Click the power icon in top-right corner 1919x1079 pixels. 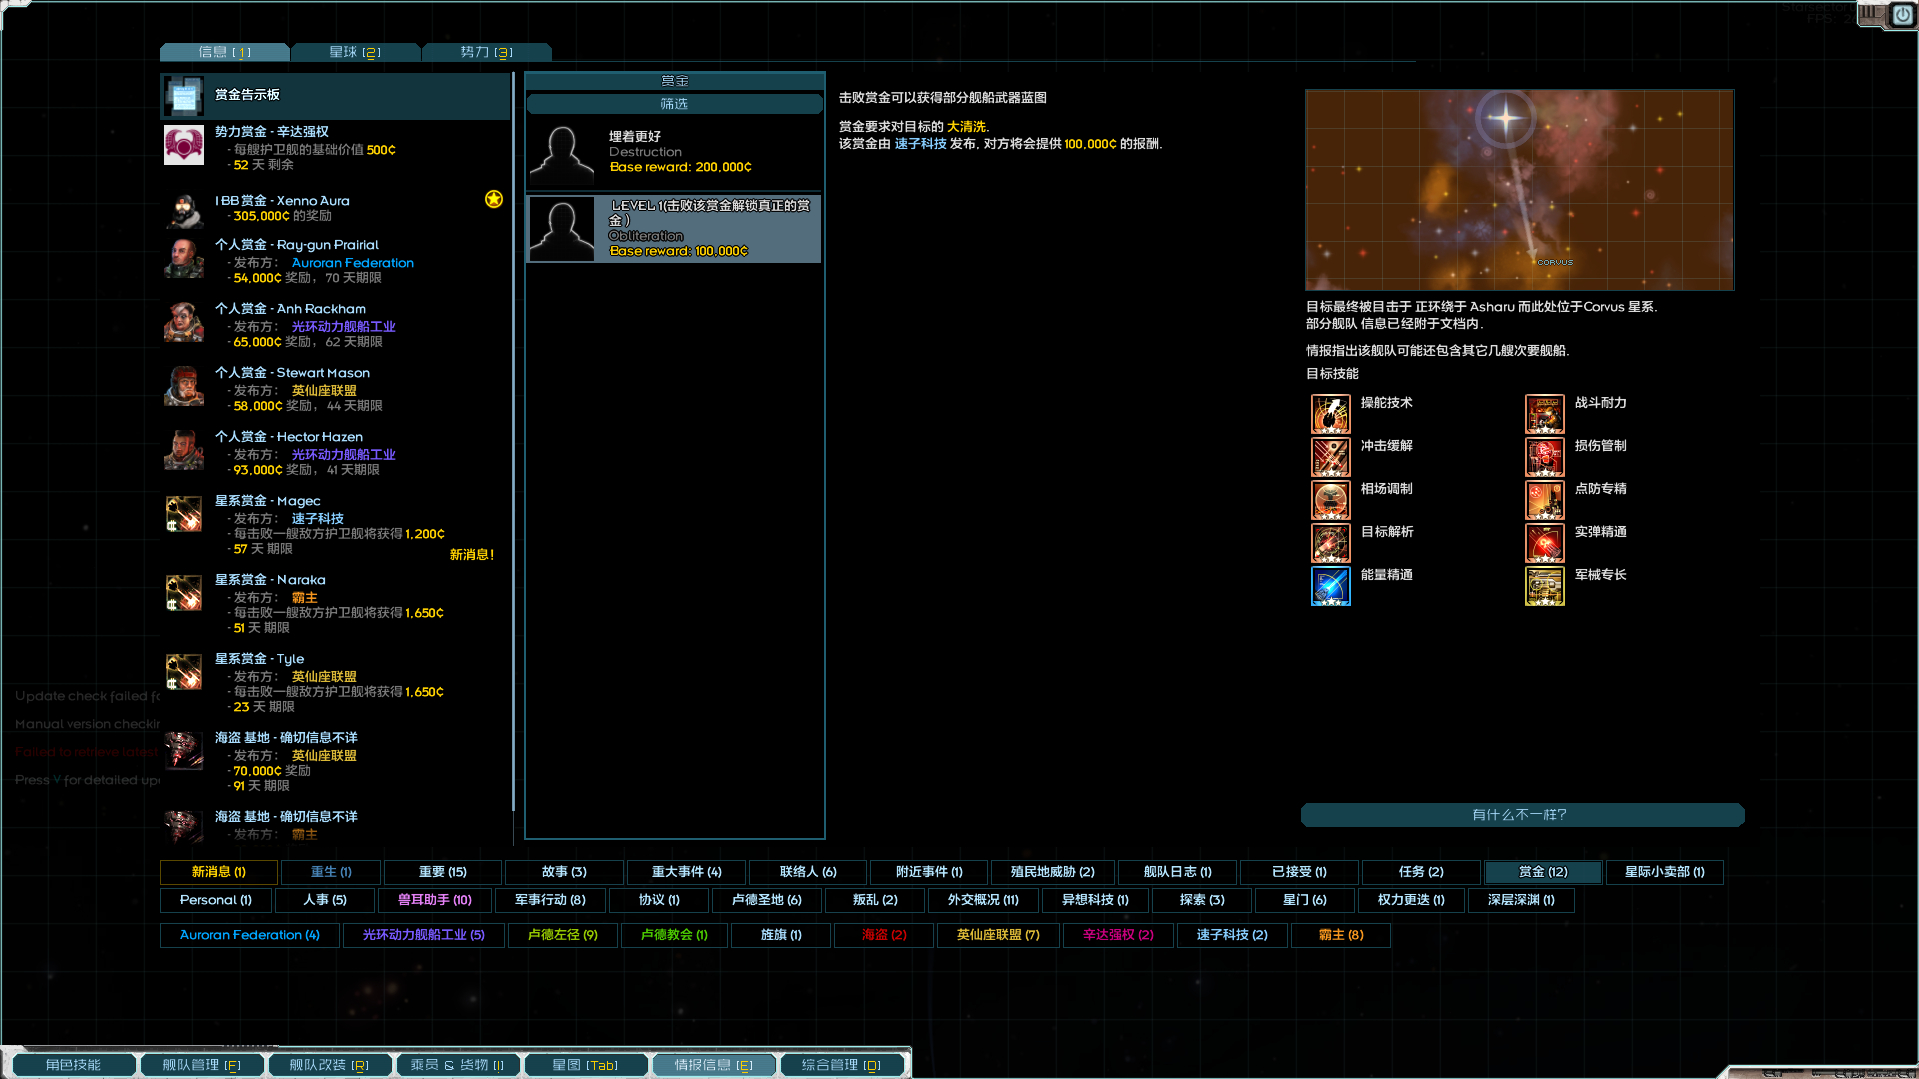tap(1901, 15)
